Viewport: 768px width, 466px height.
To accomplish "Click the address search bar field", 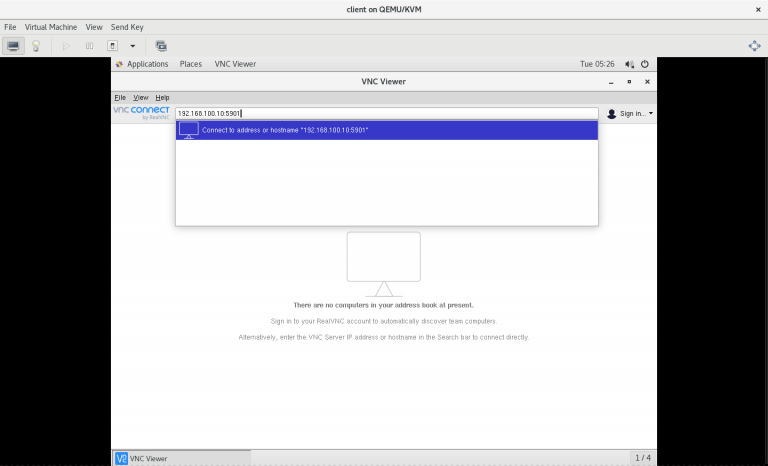I will point(387,113).
